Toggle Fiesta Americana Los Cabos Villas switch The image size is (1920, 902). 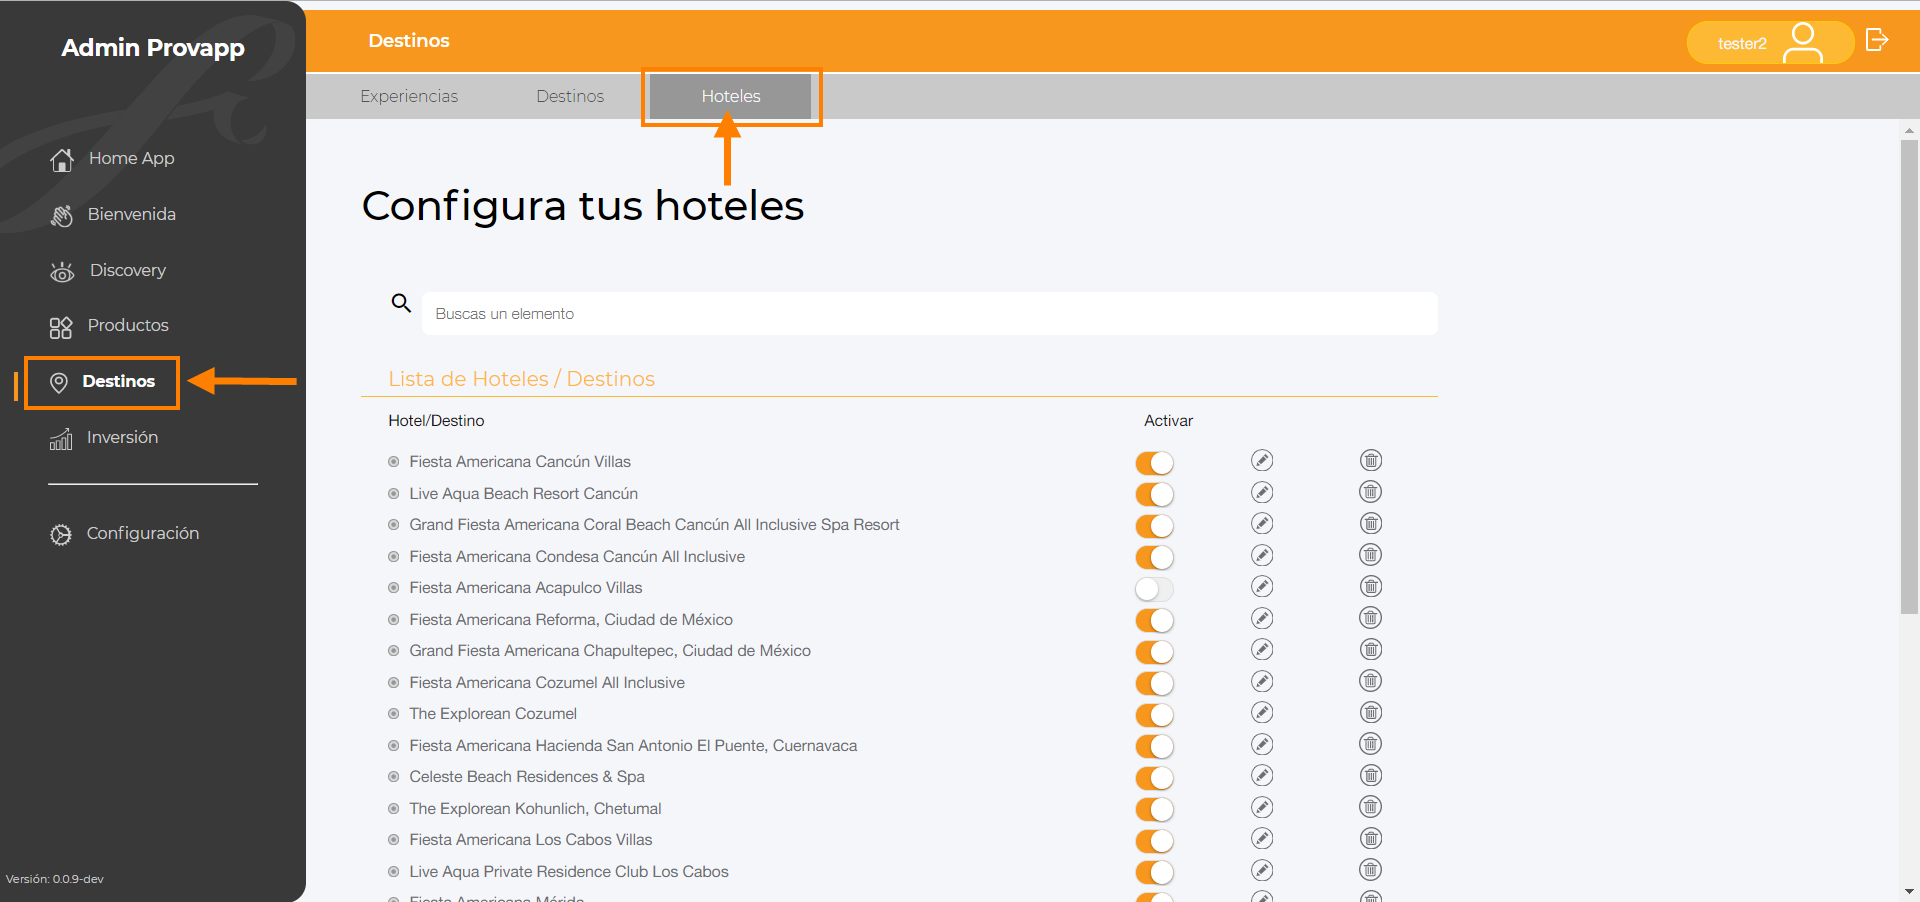click(1154, 841)
